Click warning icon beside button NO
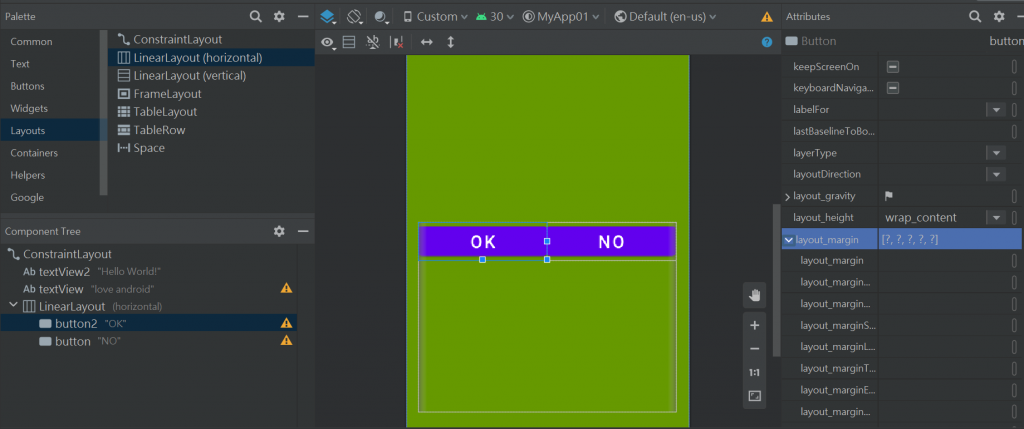This screenshot has height=429, width=1024. [x=286, y=340]
